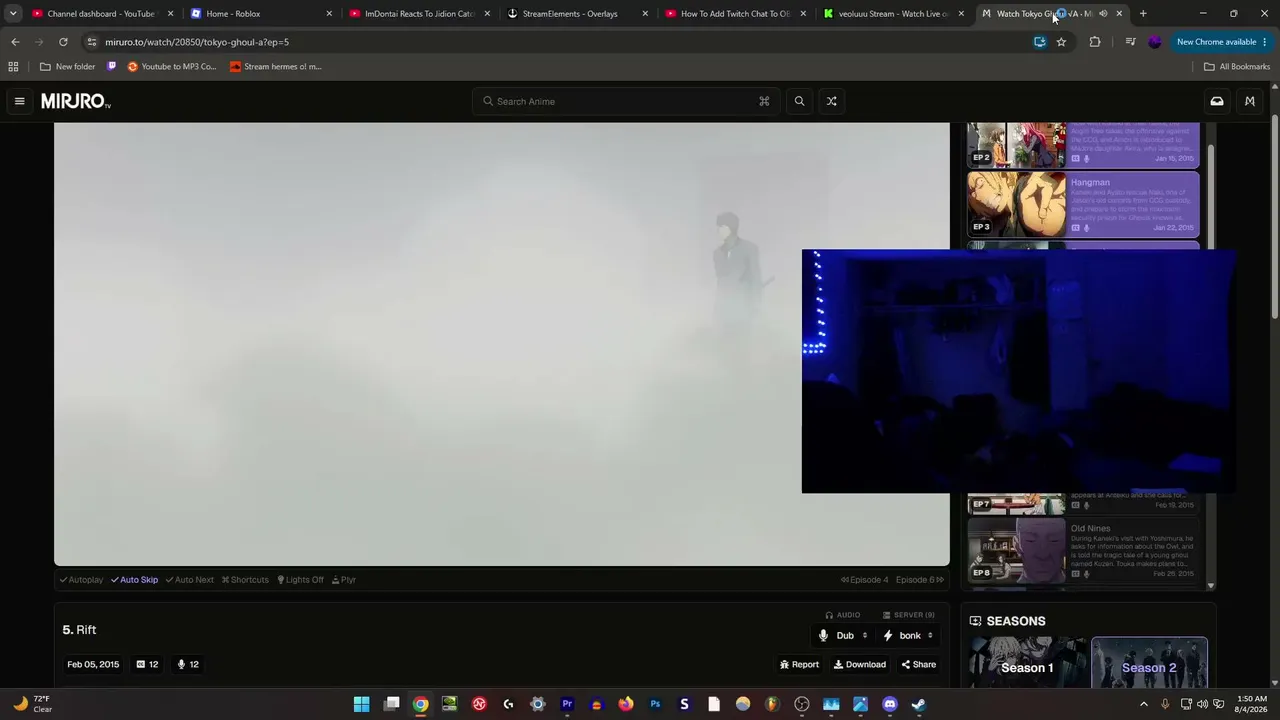
Task: Go to next Episode 6
Action: point(920,580)
